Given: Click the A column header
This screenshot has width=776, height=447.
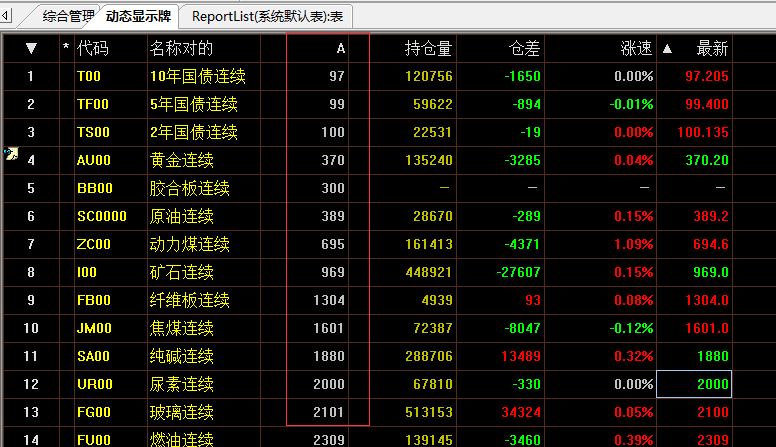Looking at the screenshot, I should point(340,49).
